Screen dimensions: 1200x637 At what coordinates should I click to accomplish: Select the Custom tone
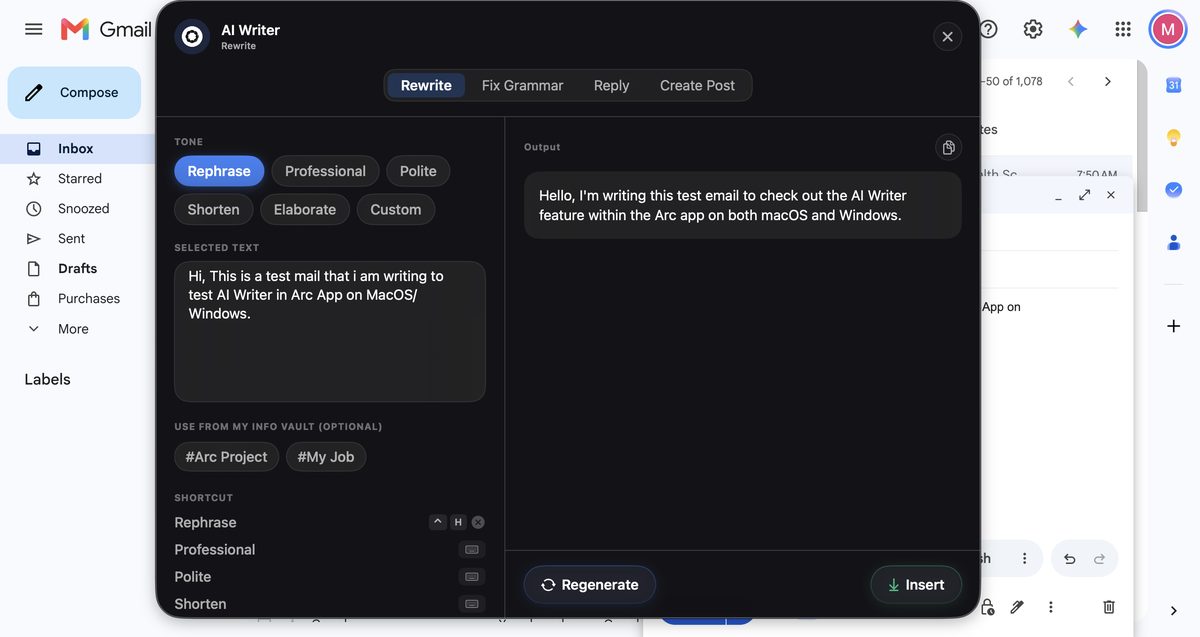396,209
